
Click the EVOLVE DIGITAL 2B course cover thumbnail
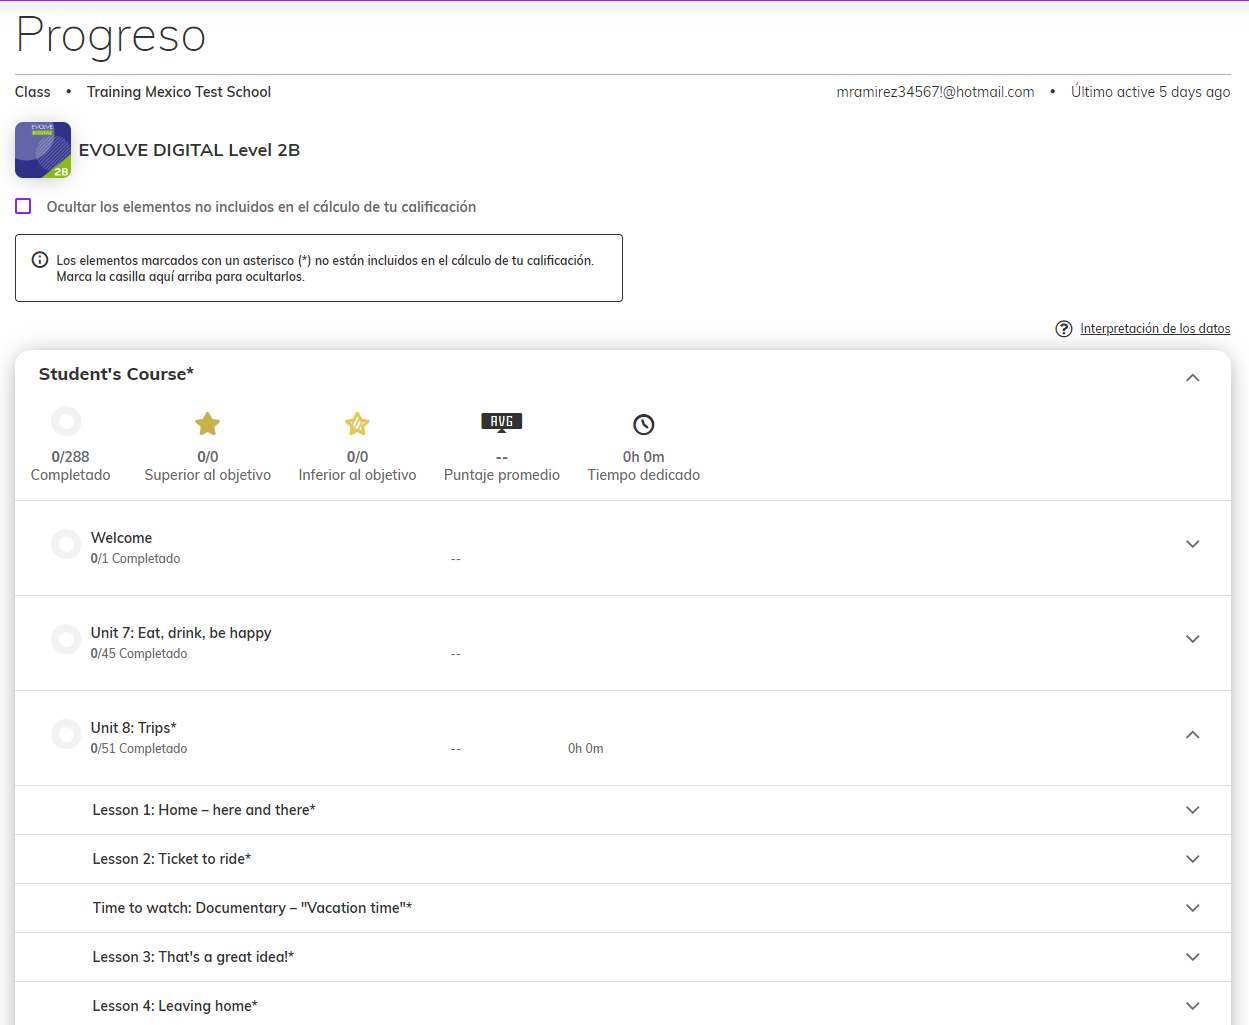(43, 150)
